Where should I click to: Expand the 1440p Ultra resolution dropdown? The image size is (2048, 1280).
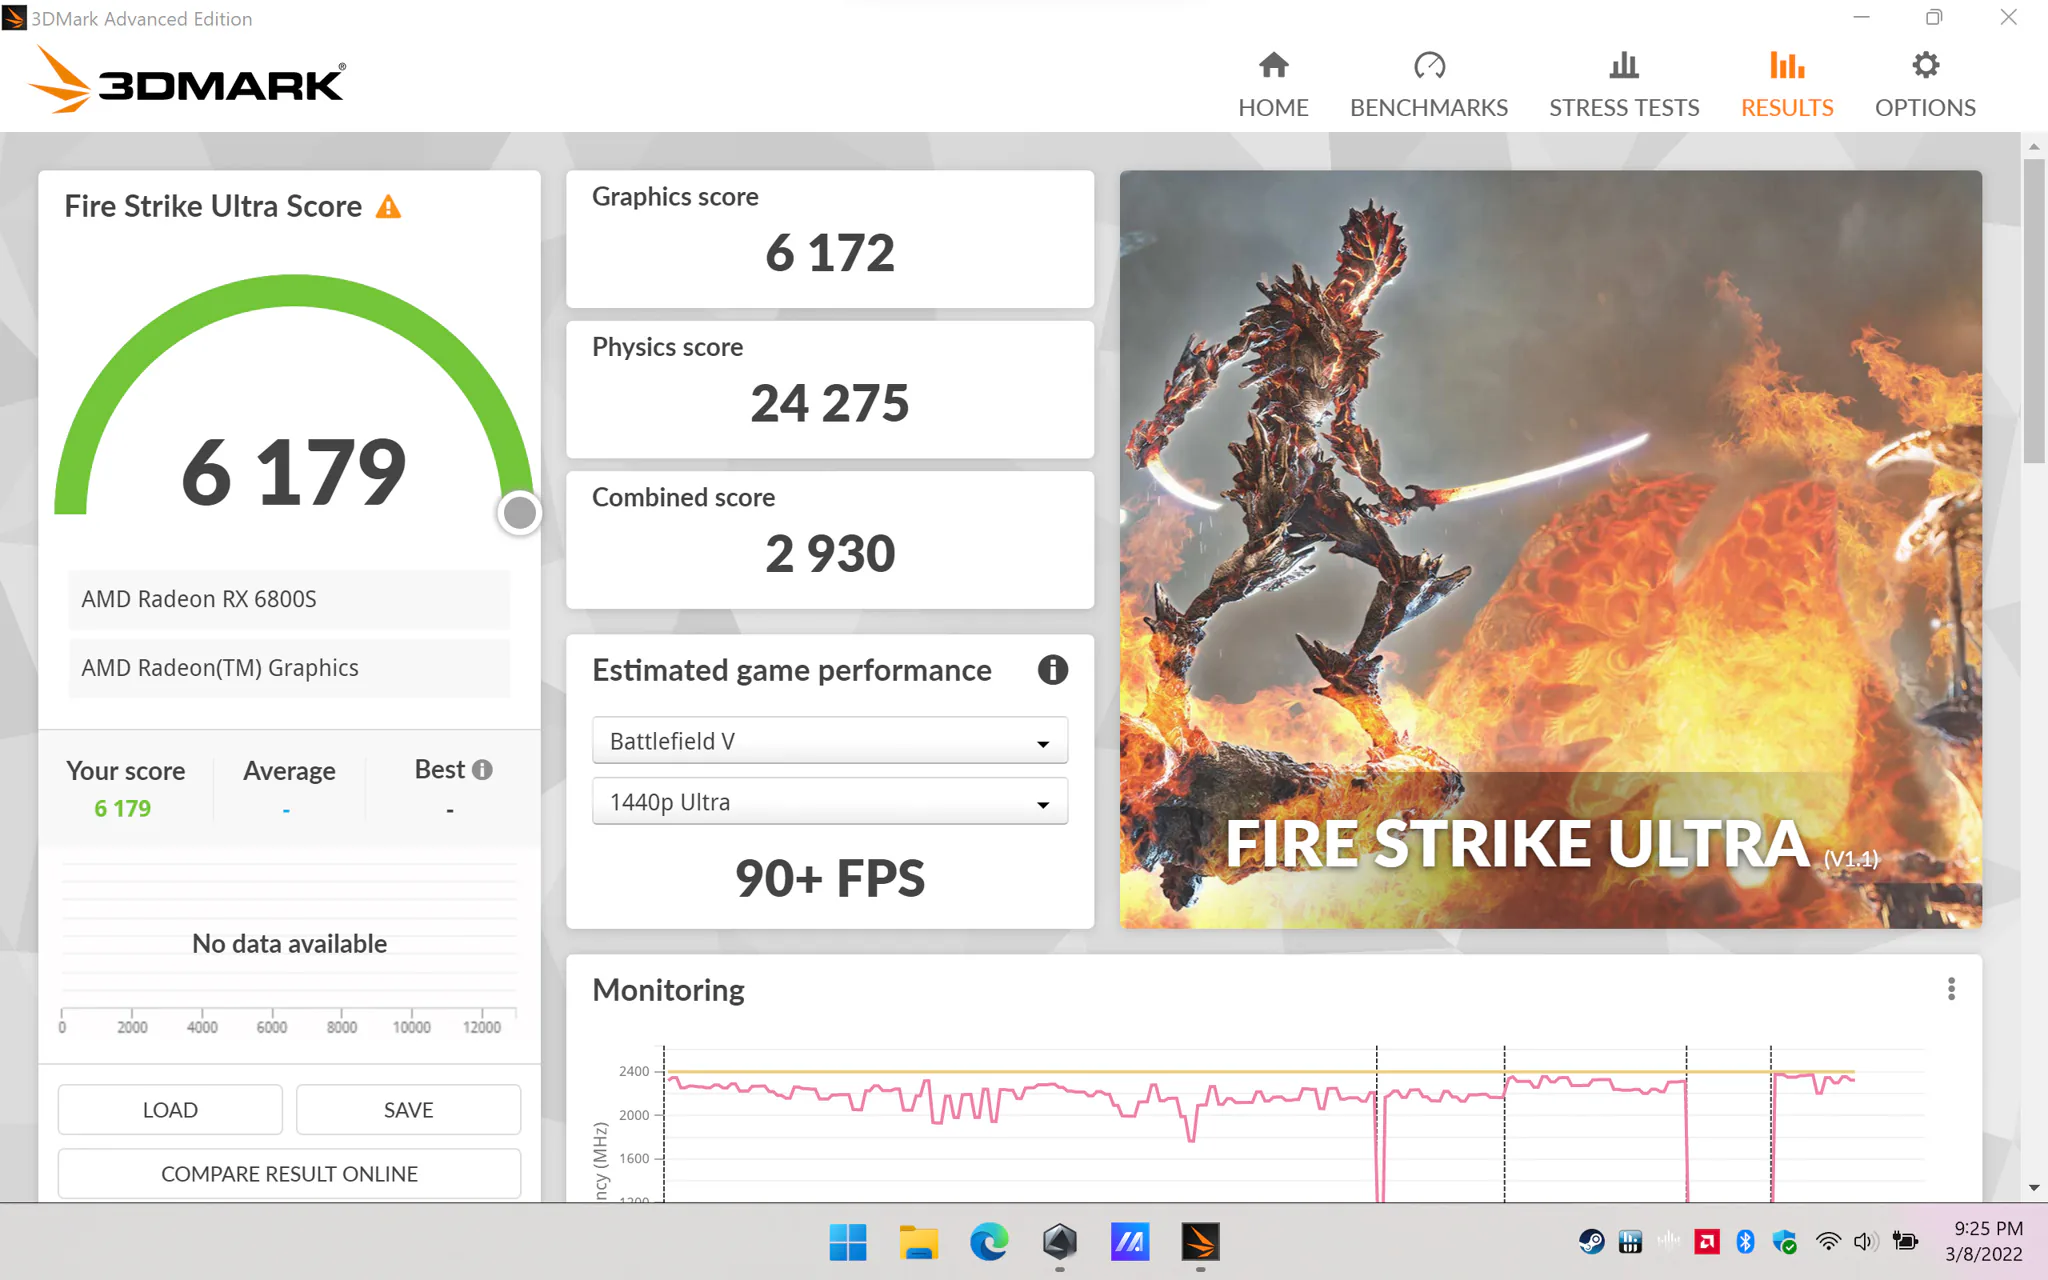click(830, 802)
